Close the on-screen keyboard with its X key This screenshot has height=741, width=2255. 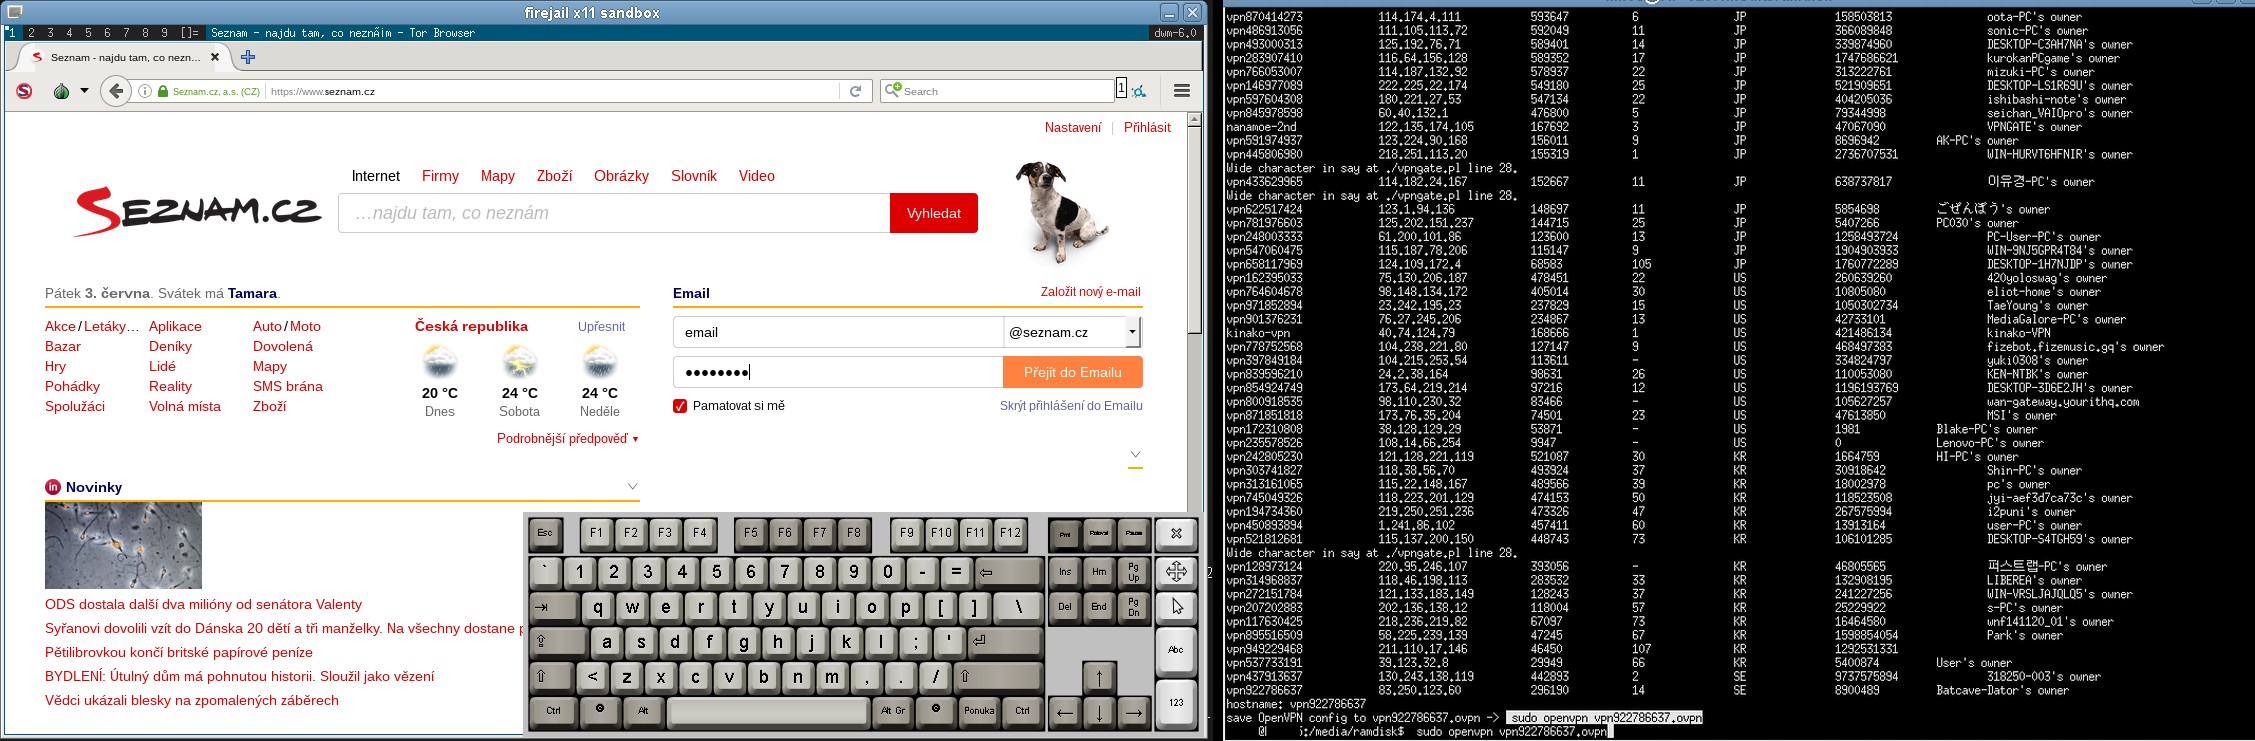(x=1177, y=534)
